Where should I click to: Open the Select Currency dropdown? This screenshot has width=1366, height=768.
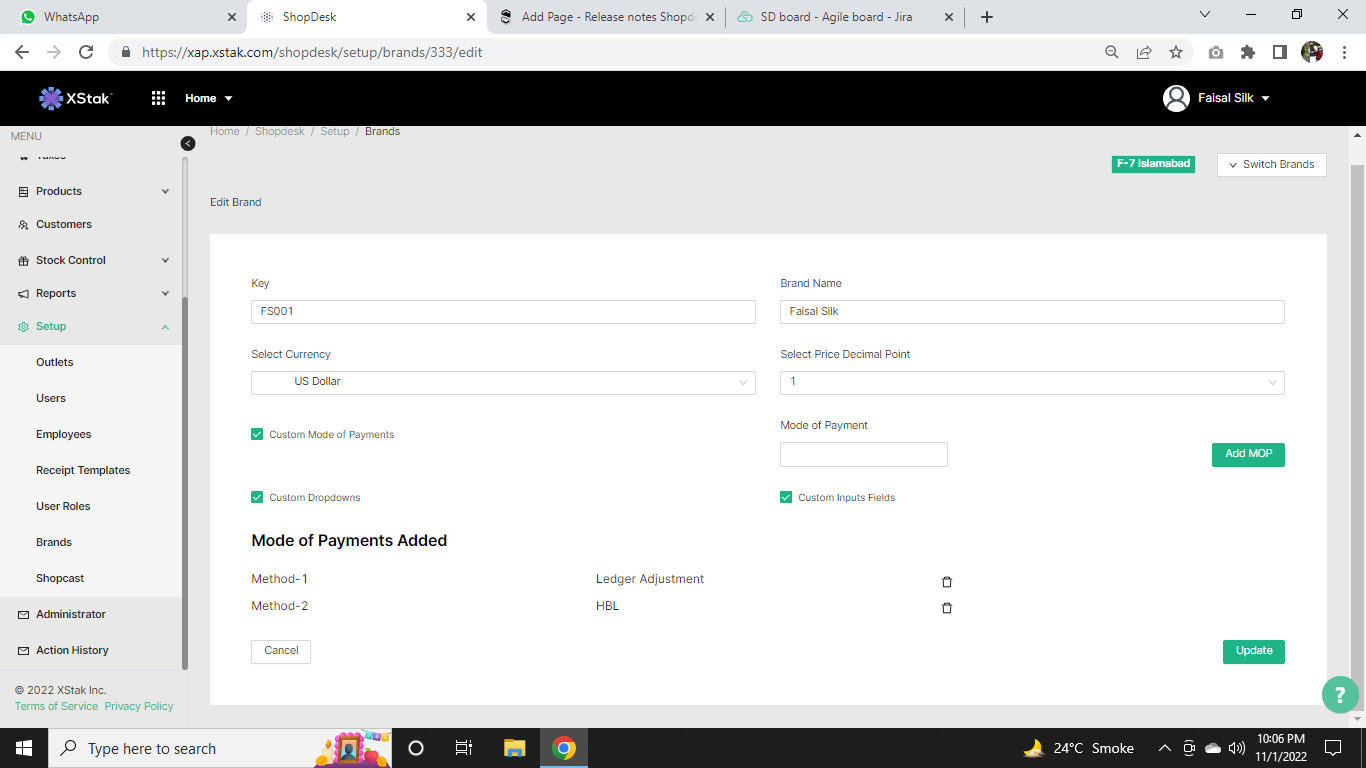[x=503, y=382]
